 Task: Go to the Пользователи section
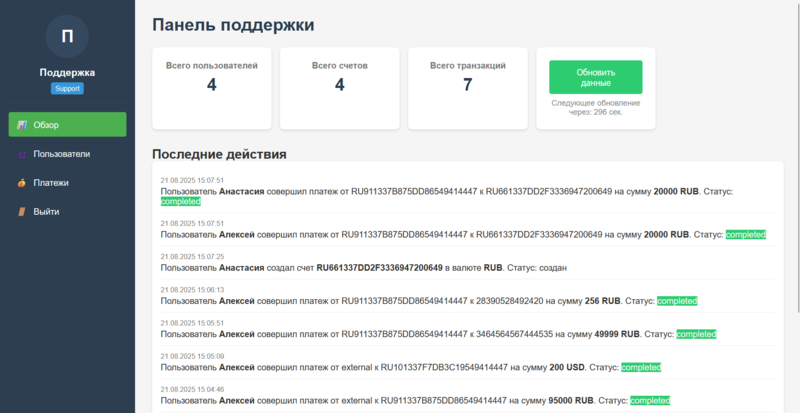coord(67,154)
